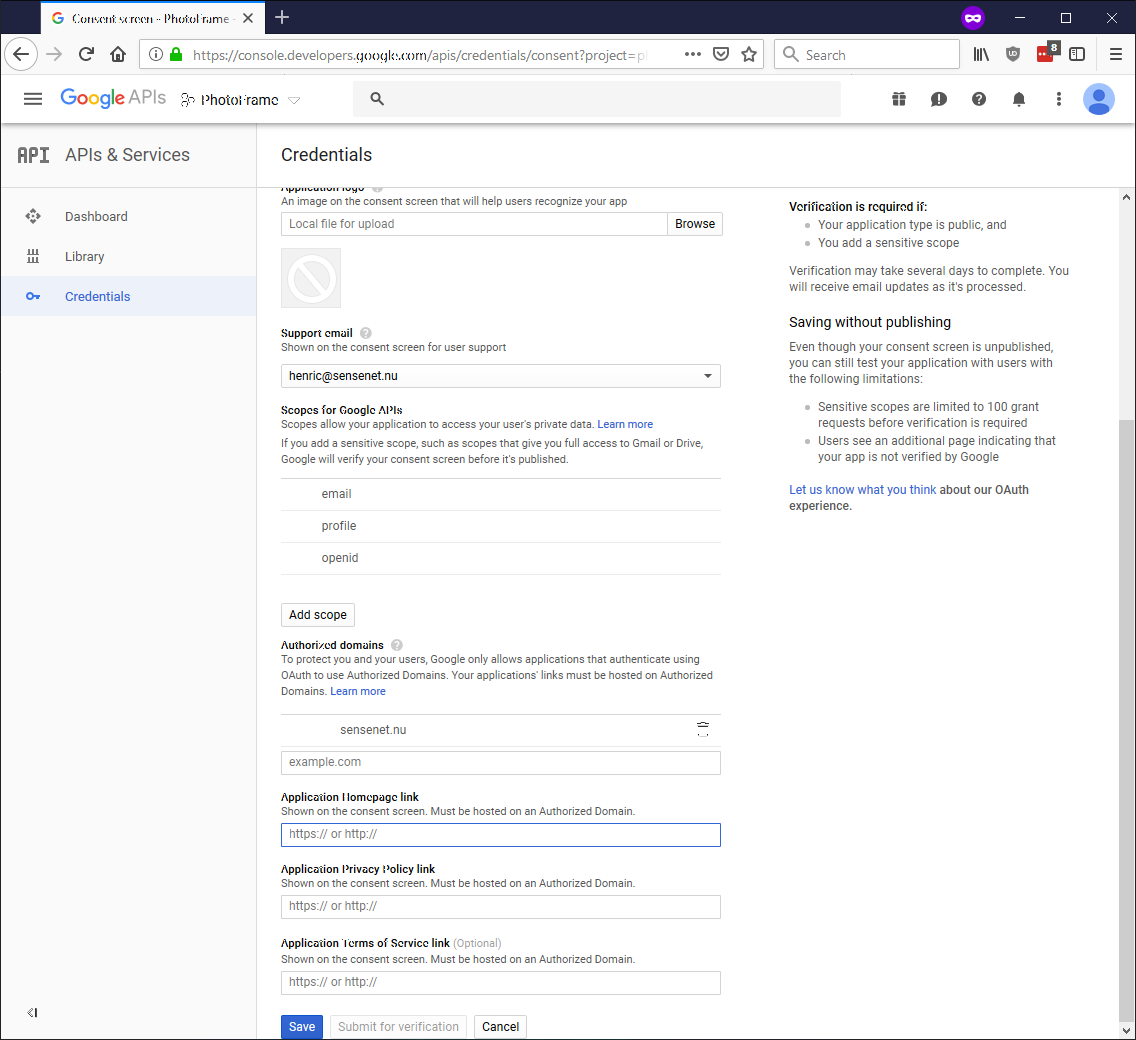Click the site information icon
1136x1040 pixels.
(156, 54)
